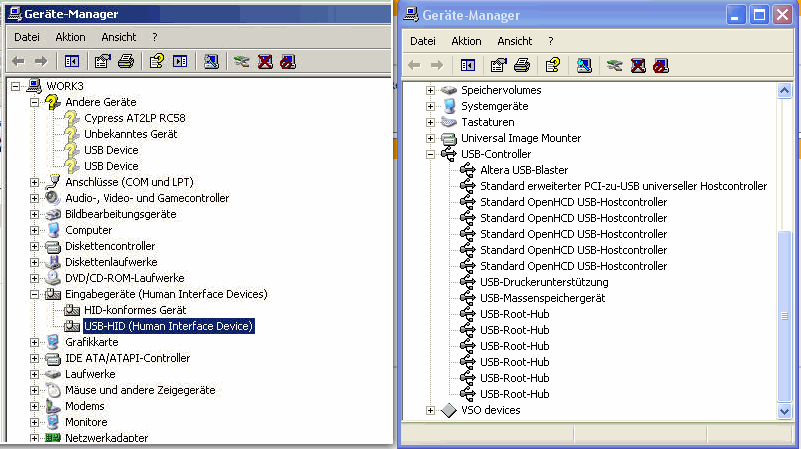Open Ansicht menu in right window

[514, 41]
